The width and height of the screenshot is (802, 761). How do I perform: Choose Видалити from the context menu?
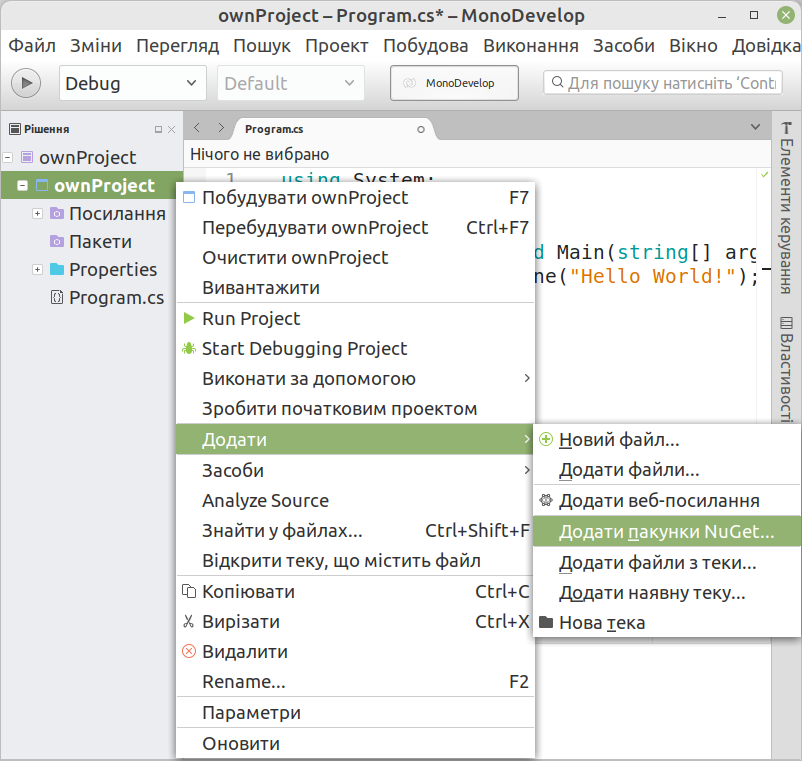pyautogui.click(x=355, y=652)
